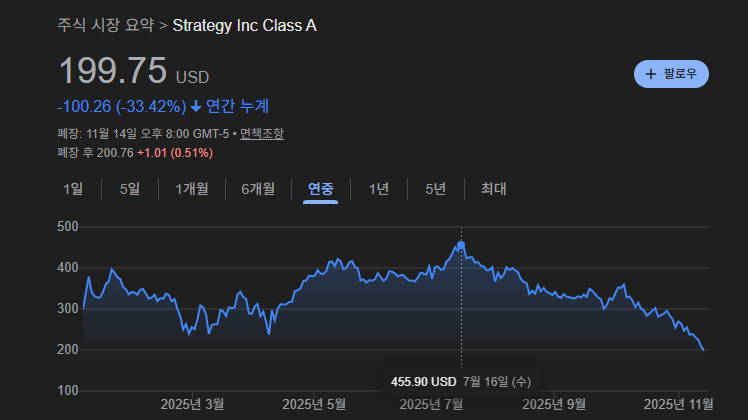Open the 5년 range tab
This screenshot has width=748, height=420.
click(x=436, y=188)
